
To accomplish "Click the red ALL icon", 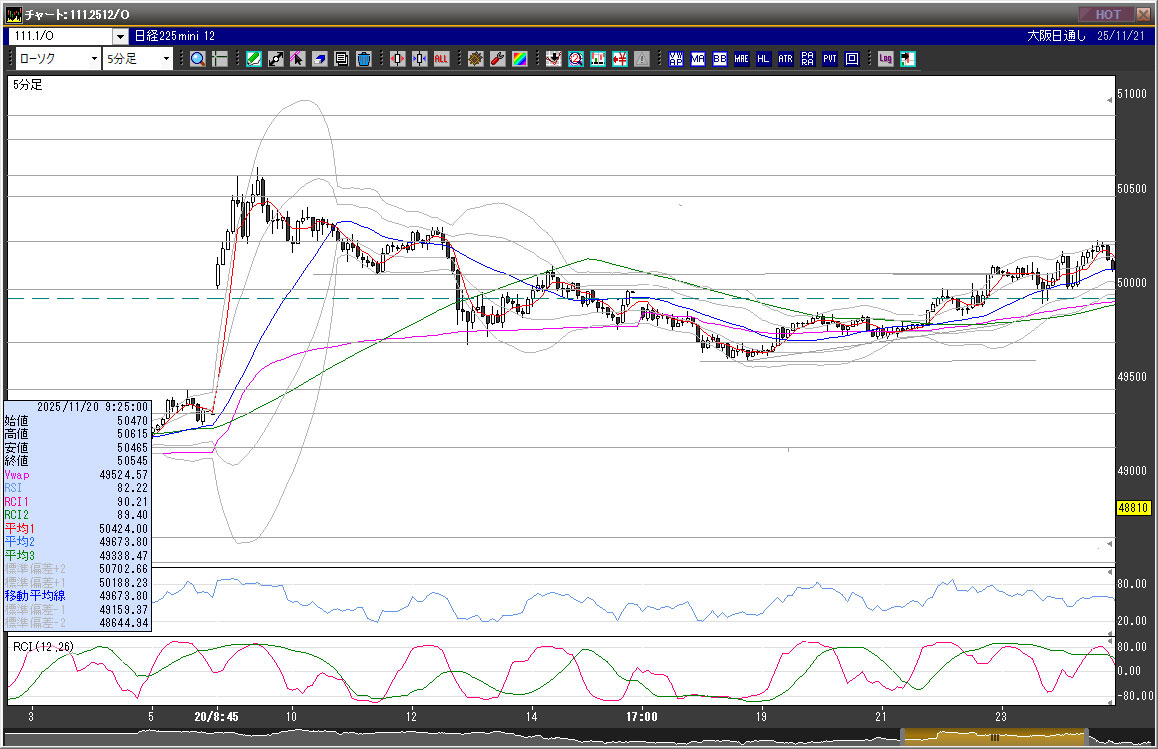I will 441,59.
